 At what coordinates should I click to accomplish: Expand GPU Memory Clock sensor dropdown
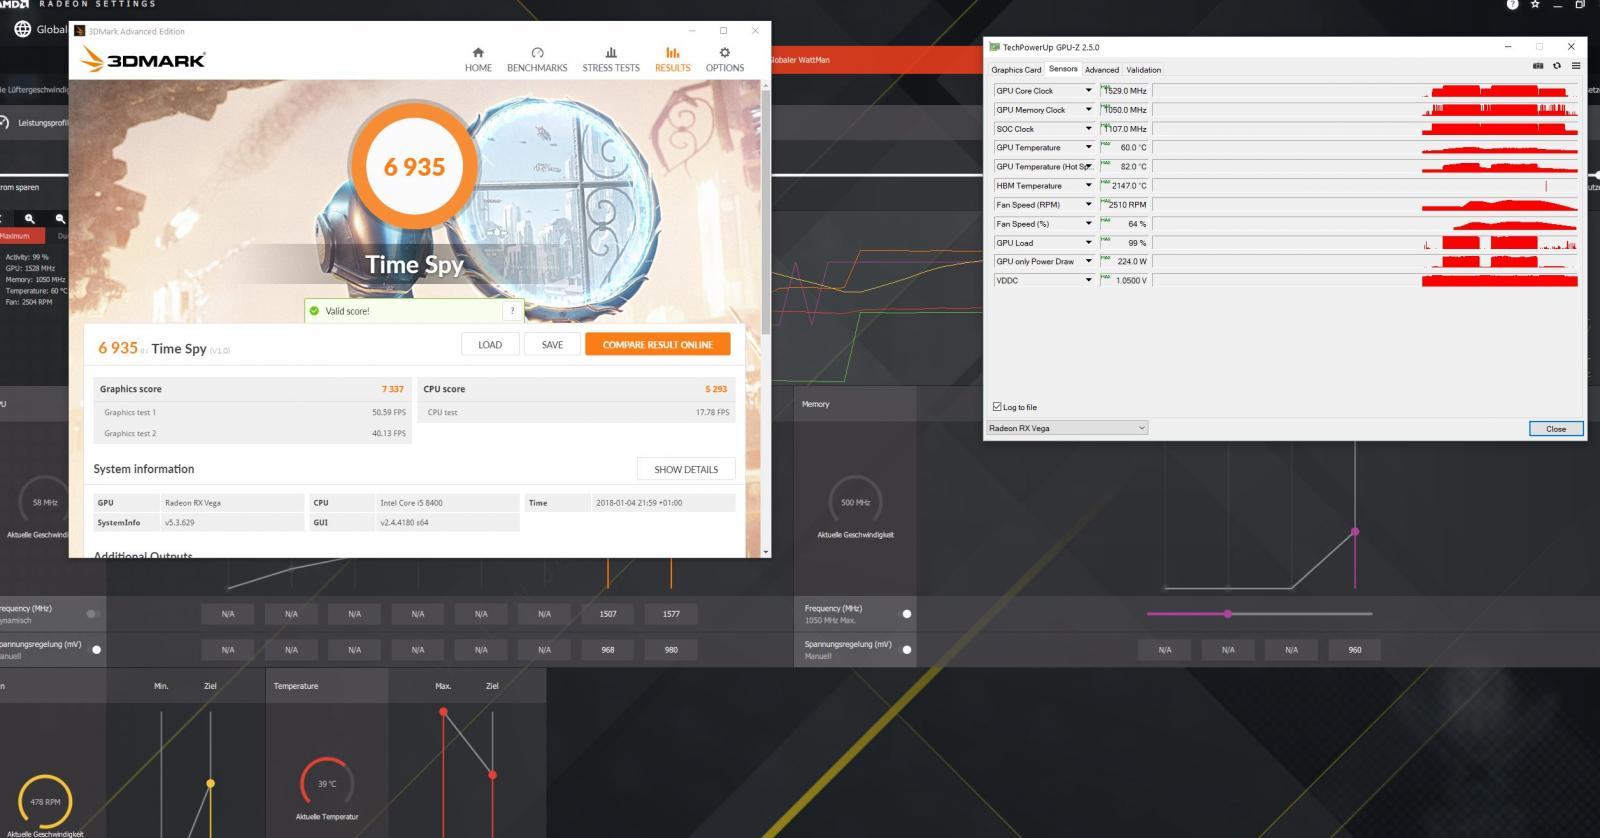click(1089, 110)
